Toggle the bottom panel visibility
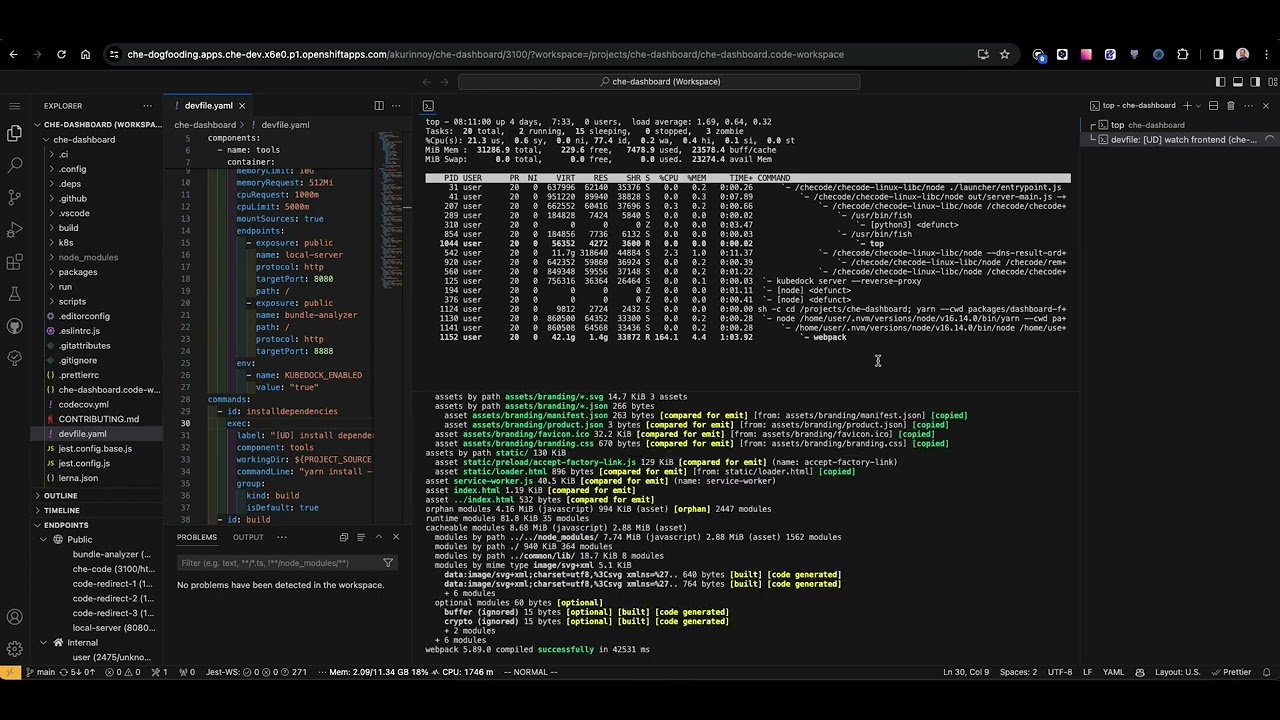This screenshot has width=1280, height=720. pyautogui.click(x=1237, y=82)
